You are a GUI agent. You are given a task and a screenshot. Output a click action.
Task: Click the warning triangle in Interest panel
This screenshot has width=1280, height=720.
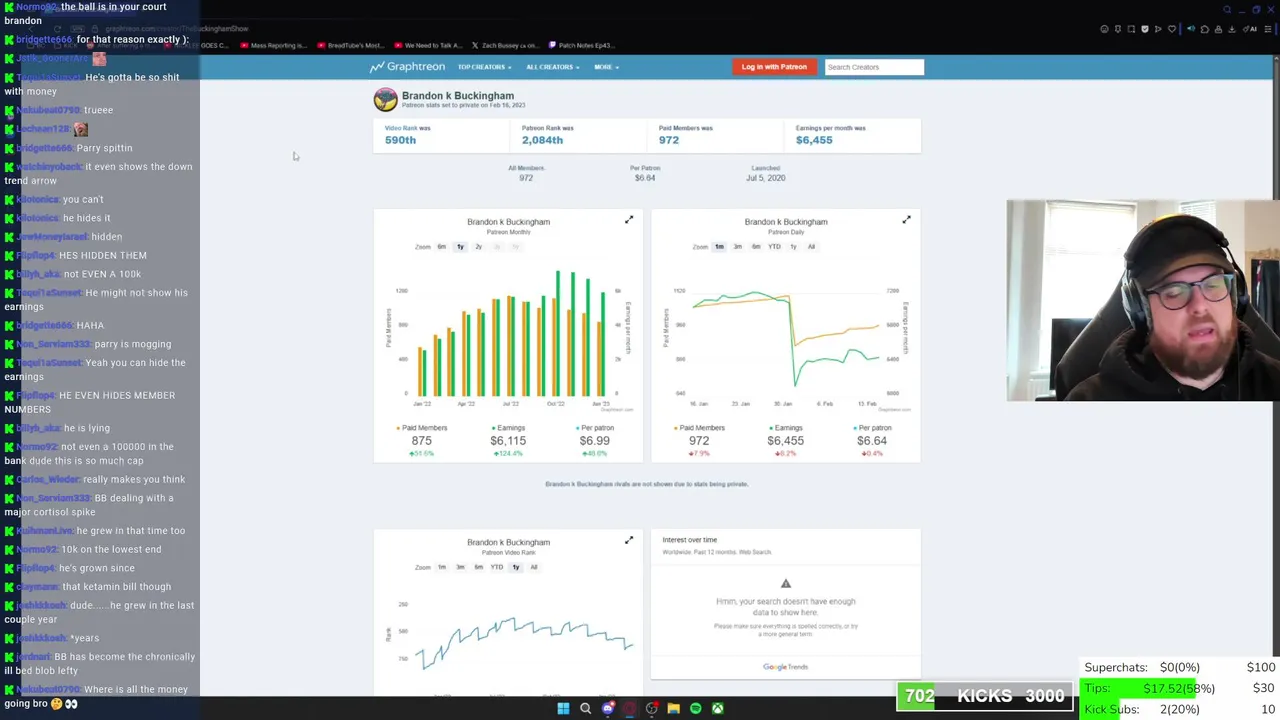pyautogui.click(x=785, y=584)
